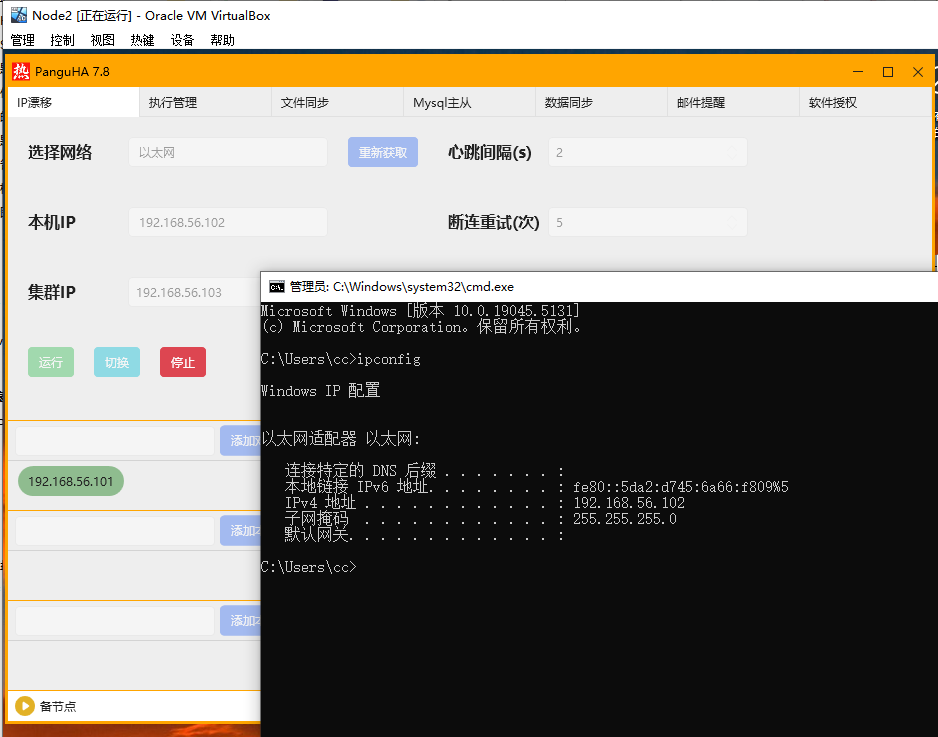
Task: Click inside the 本机IP input field
Action: (227, 222)
